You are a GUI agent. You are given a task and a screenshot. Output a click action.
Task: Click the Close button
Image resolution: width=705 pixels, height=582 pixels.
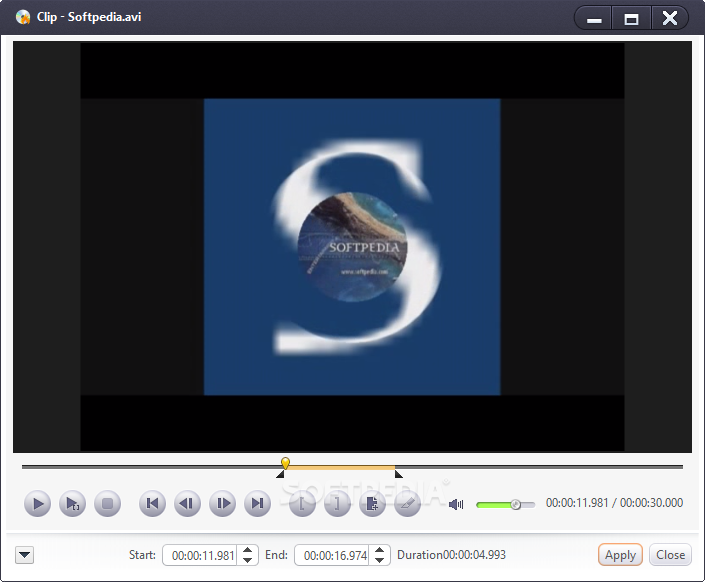[x=670, y=555]
